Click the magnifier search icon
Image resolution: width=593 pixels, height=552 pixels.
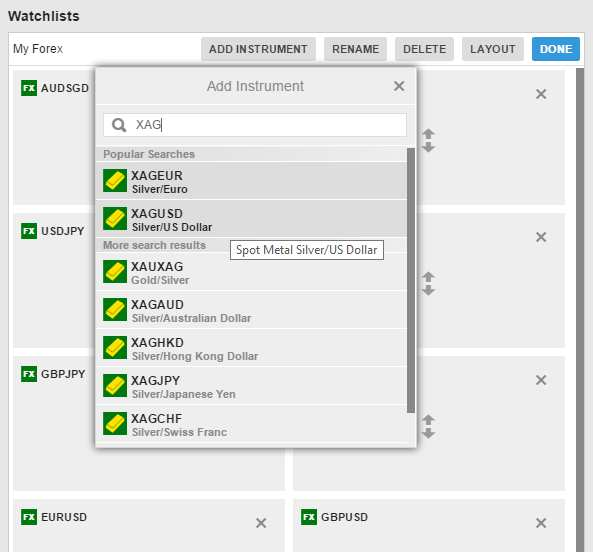pos(119,125)
